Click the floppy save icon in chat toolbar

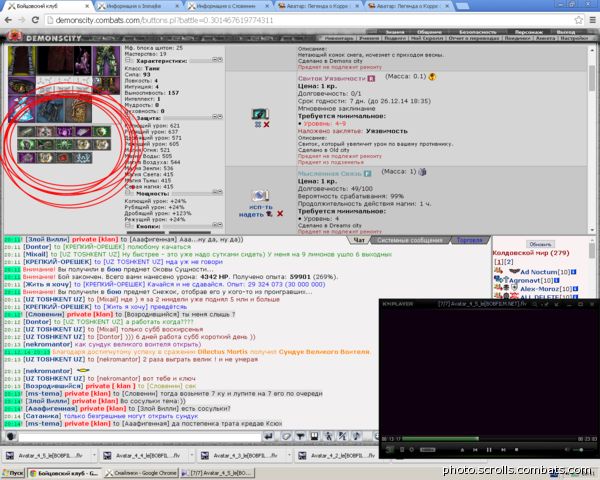tap(314, 436)
